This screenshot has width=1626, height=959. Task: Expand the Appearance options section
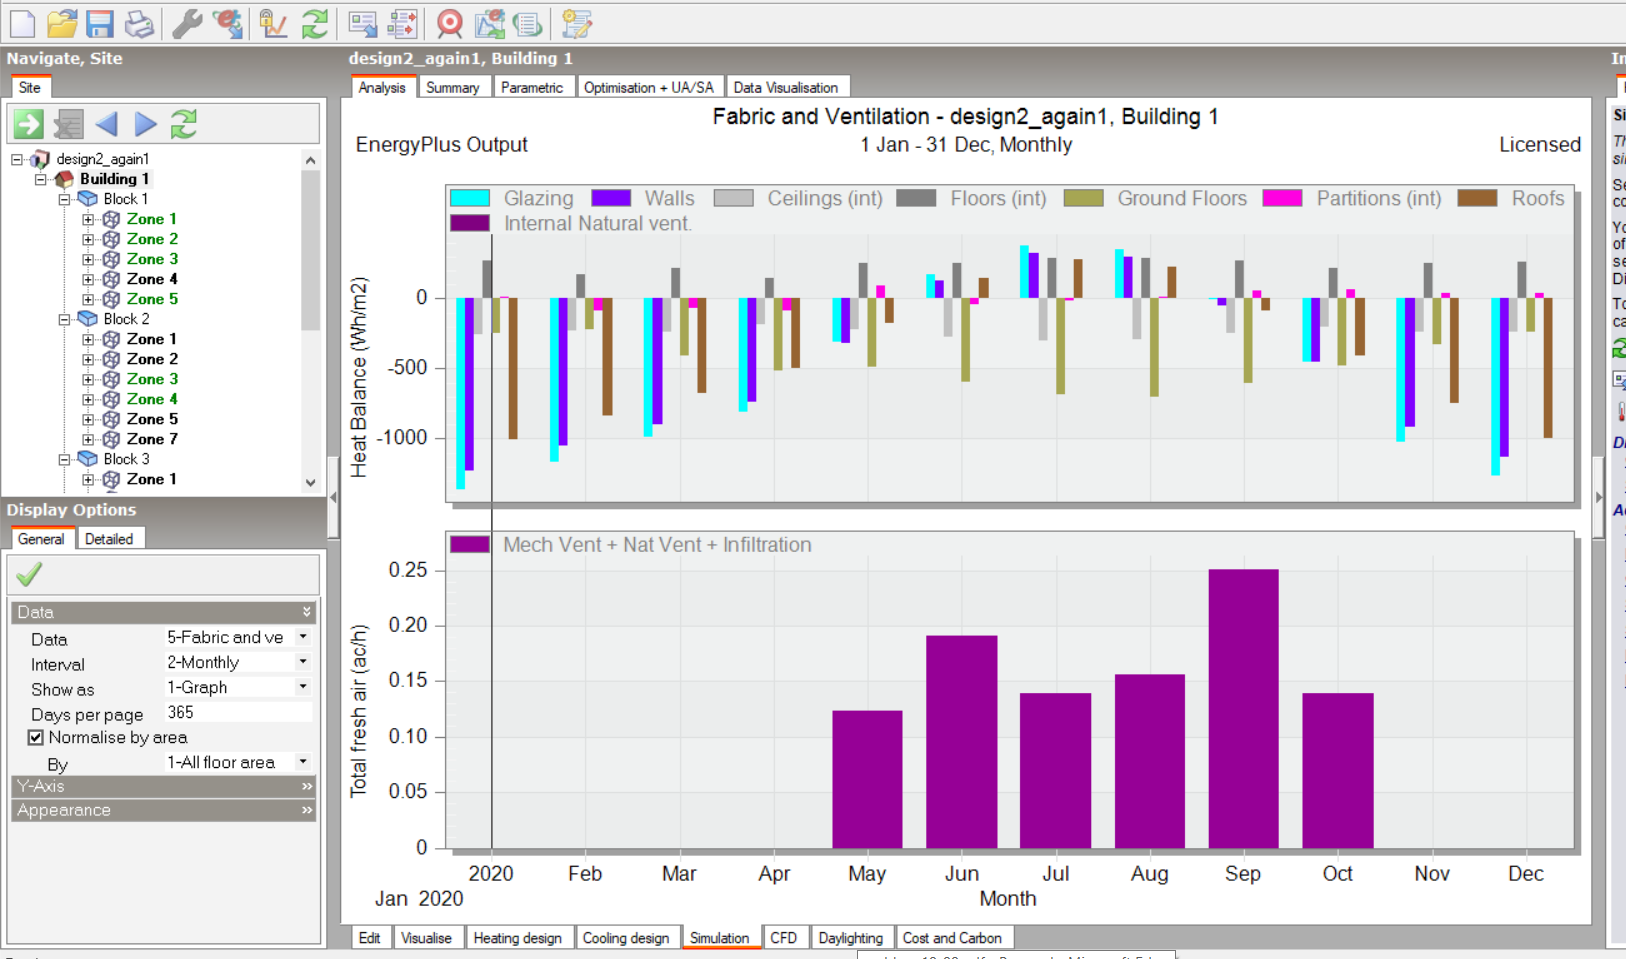coord(164,810)
